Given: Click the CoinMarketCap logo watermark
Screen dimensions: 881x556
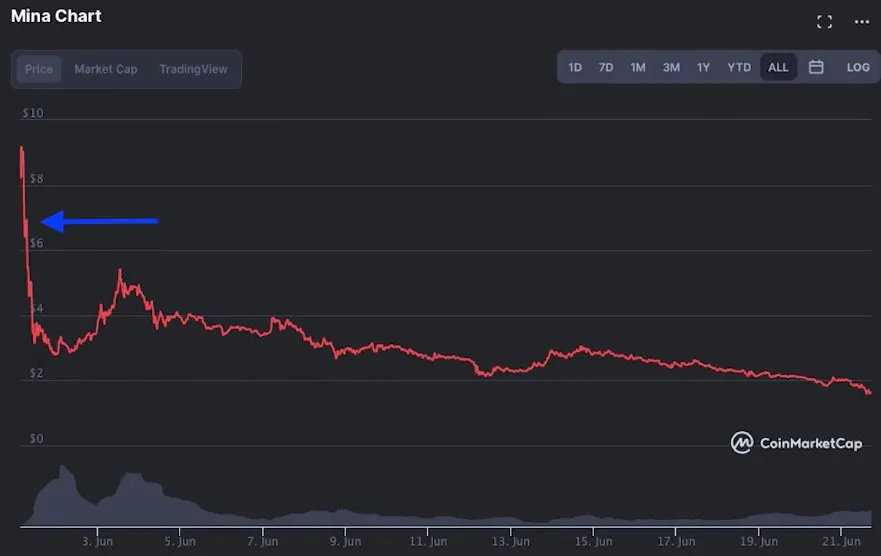Looking at the screenshot, I should [x=796, y=443].
